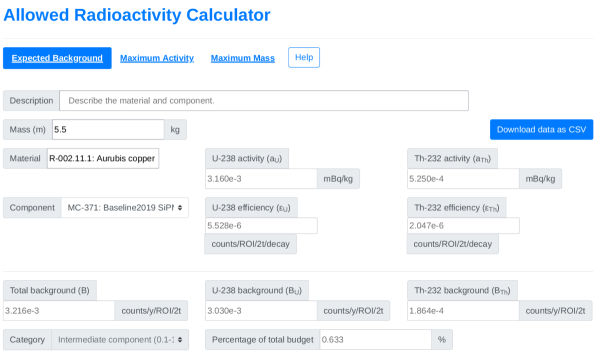Focus the Description text field
Viewport: 598px width, 362px height.
(264, 101)
